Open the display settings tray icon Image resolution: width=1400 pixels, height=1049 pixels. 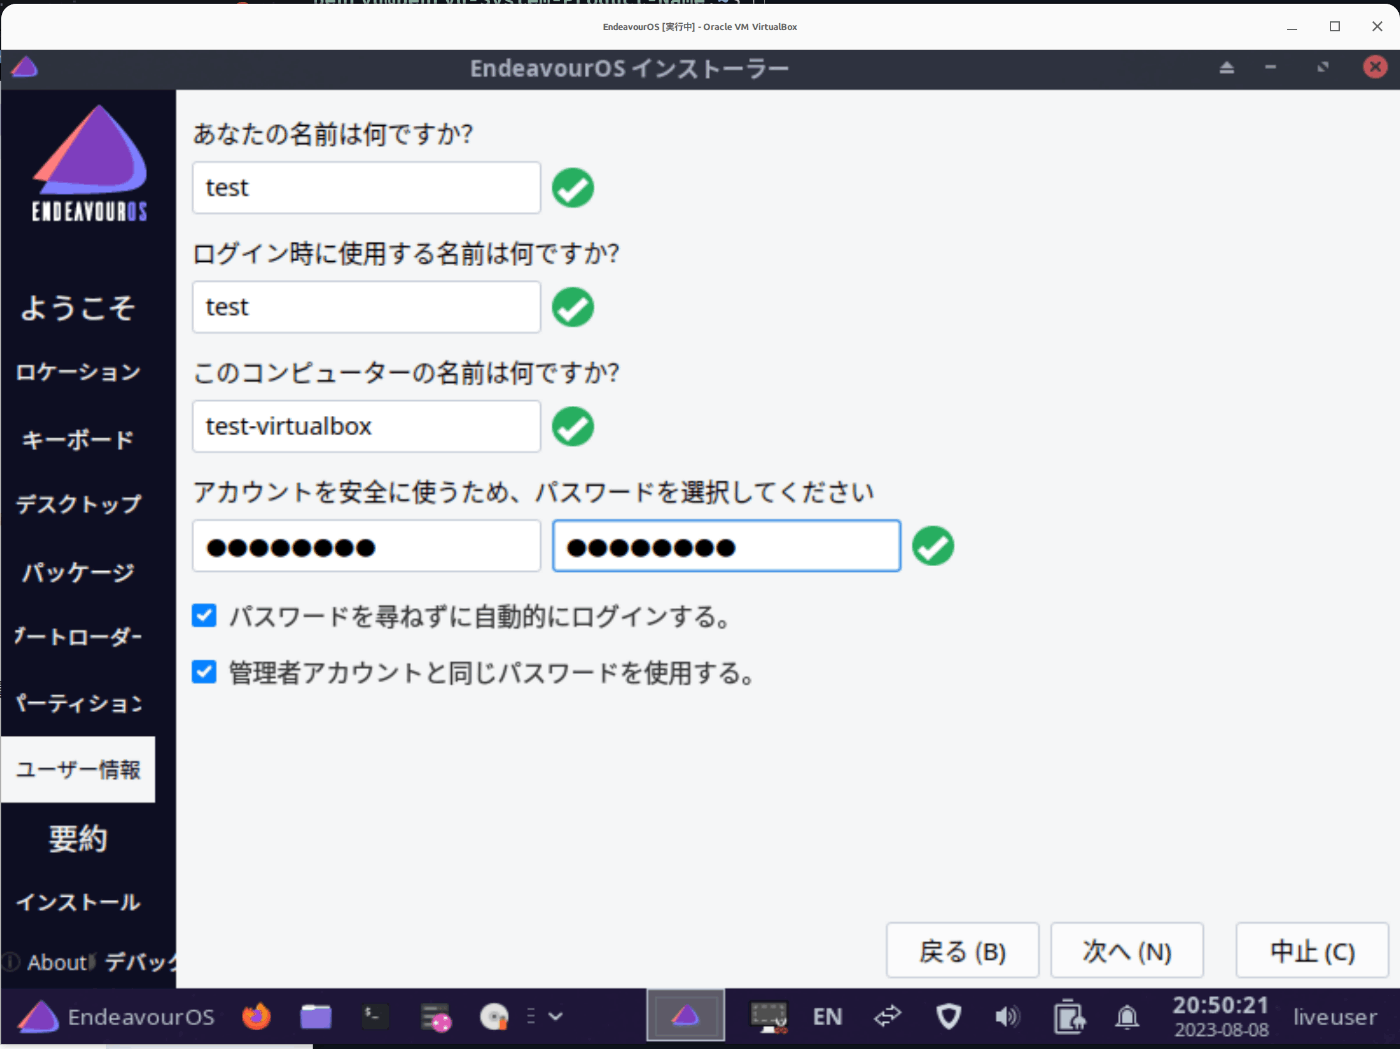click(x=769, y=1017)
